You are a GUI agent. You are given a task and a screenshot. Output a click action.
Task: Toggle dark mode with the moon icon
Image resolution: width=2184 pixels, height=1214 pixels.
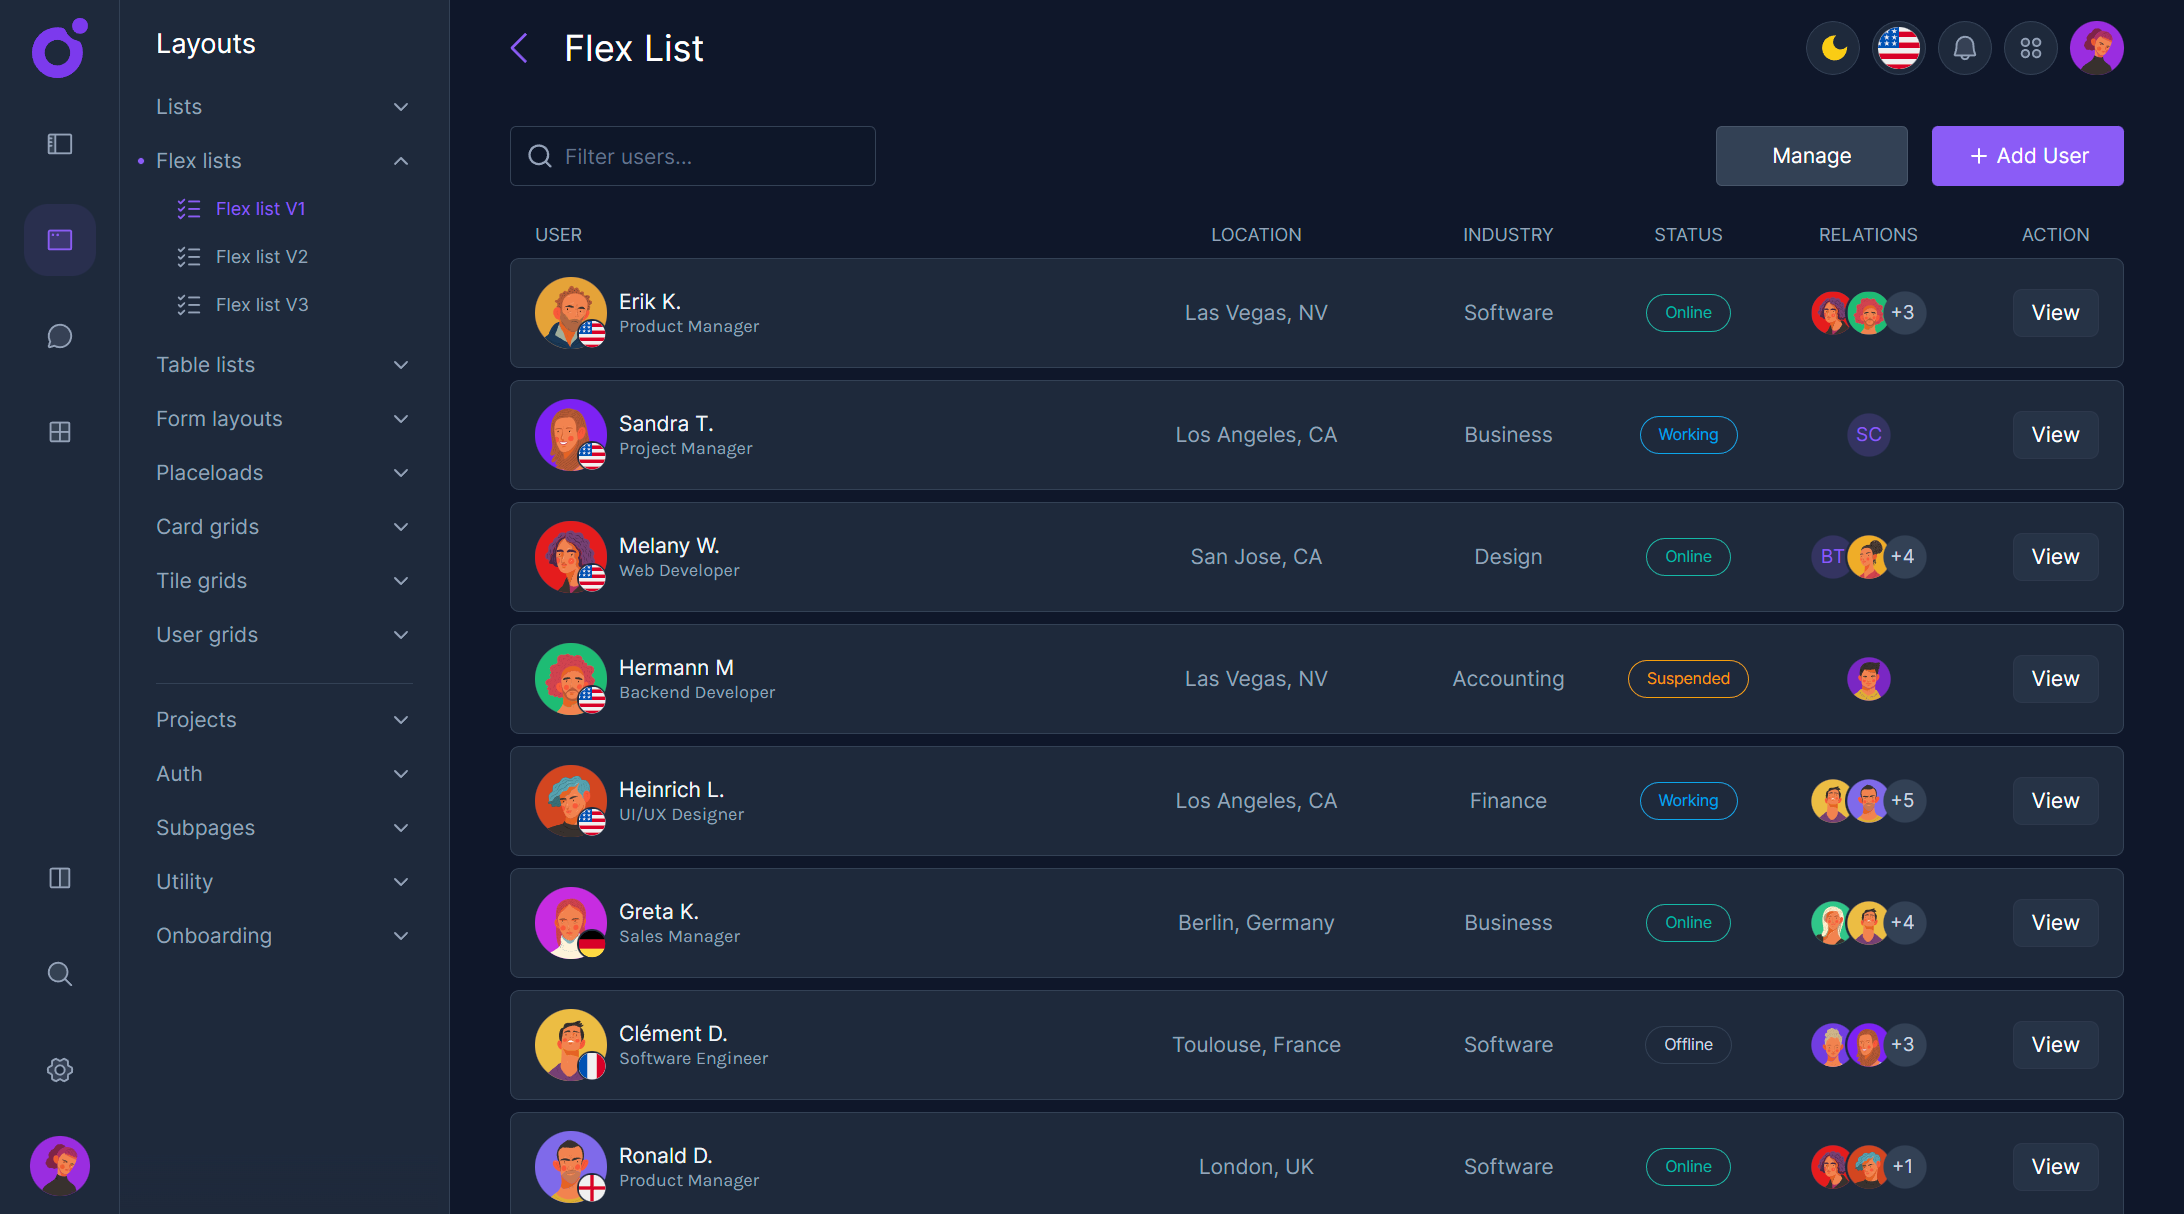pos(1832,47)
